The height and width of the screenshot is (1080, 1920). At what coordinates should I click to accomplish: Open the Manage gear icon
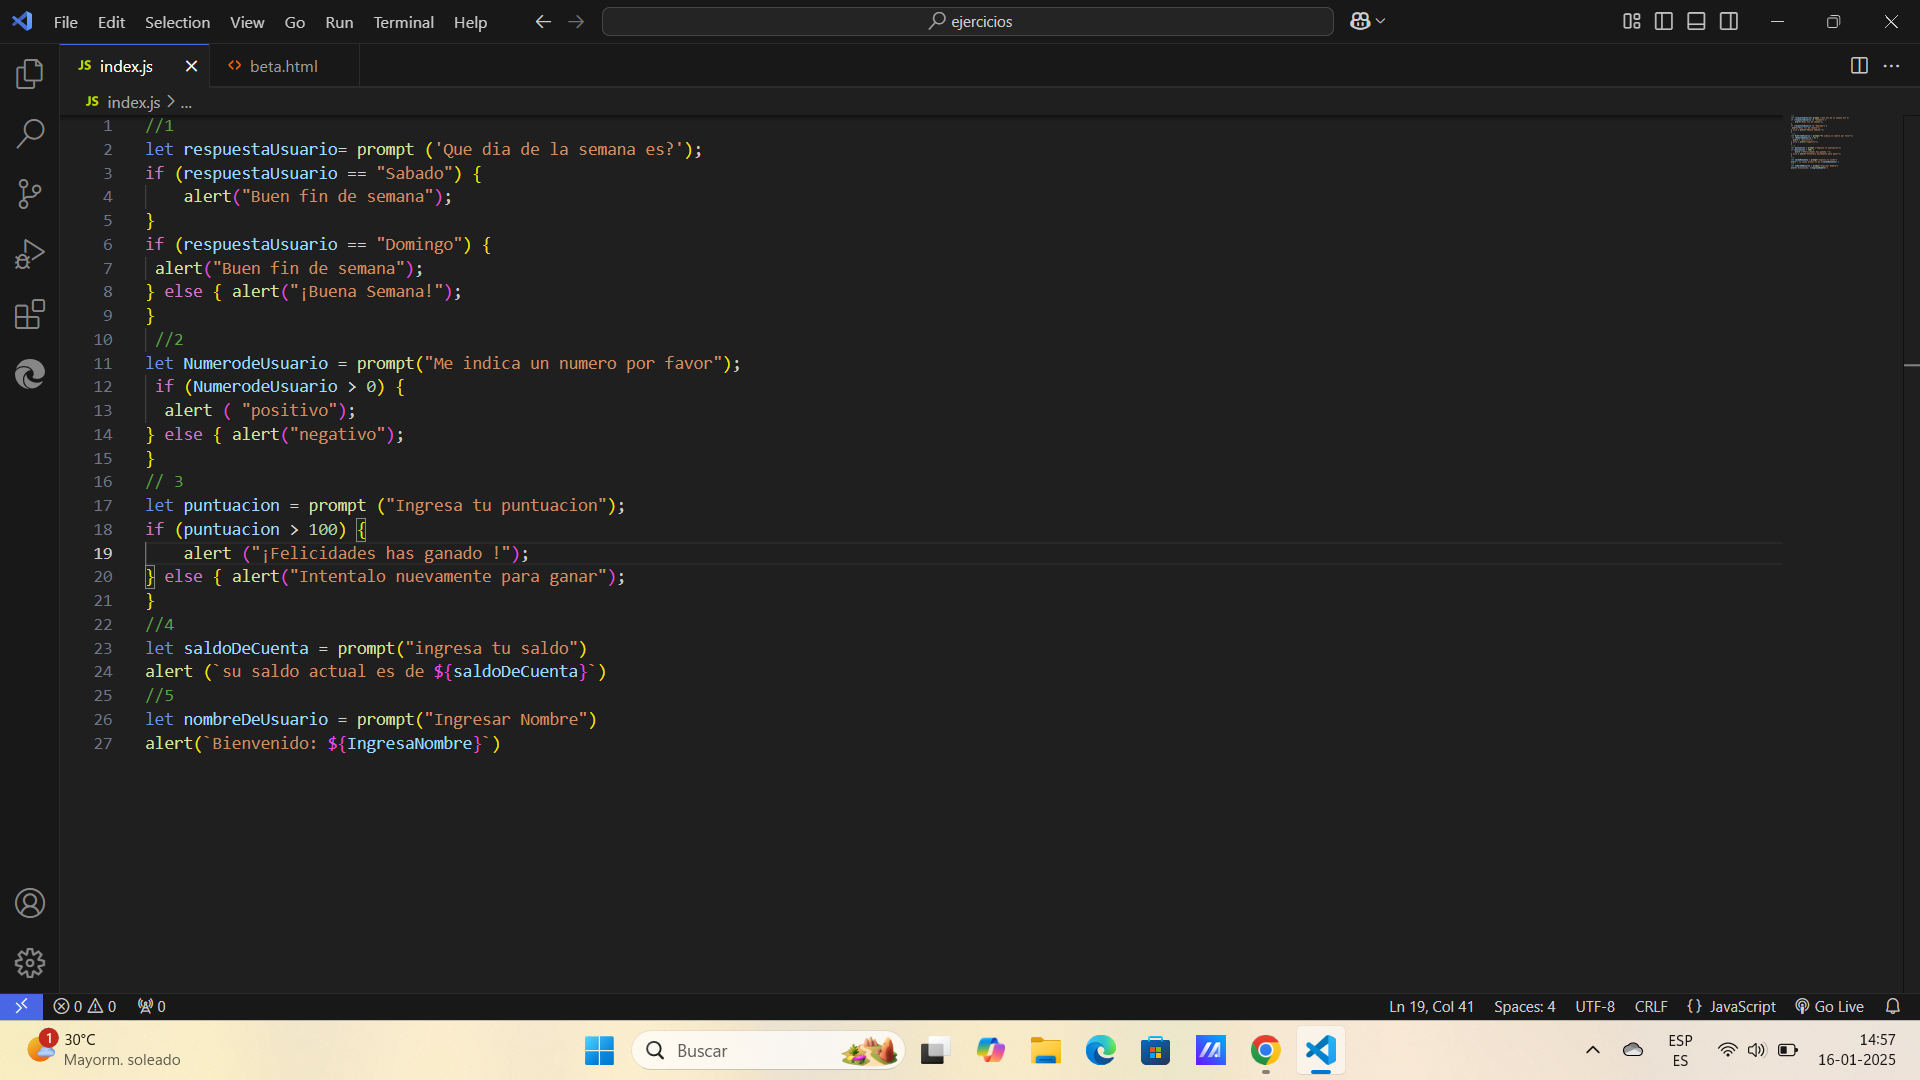pos(30,963)
